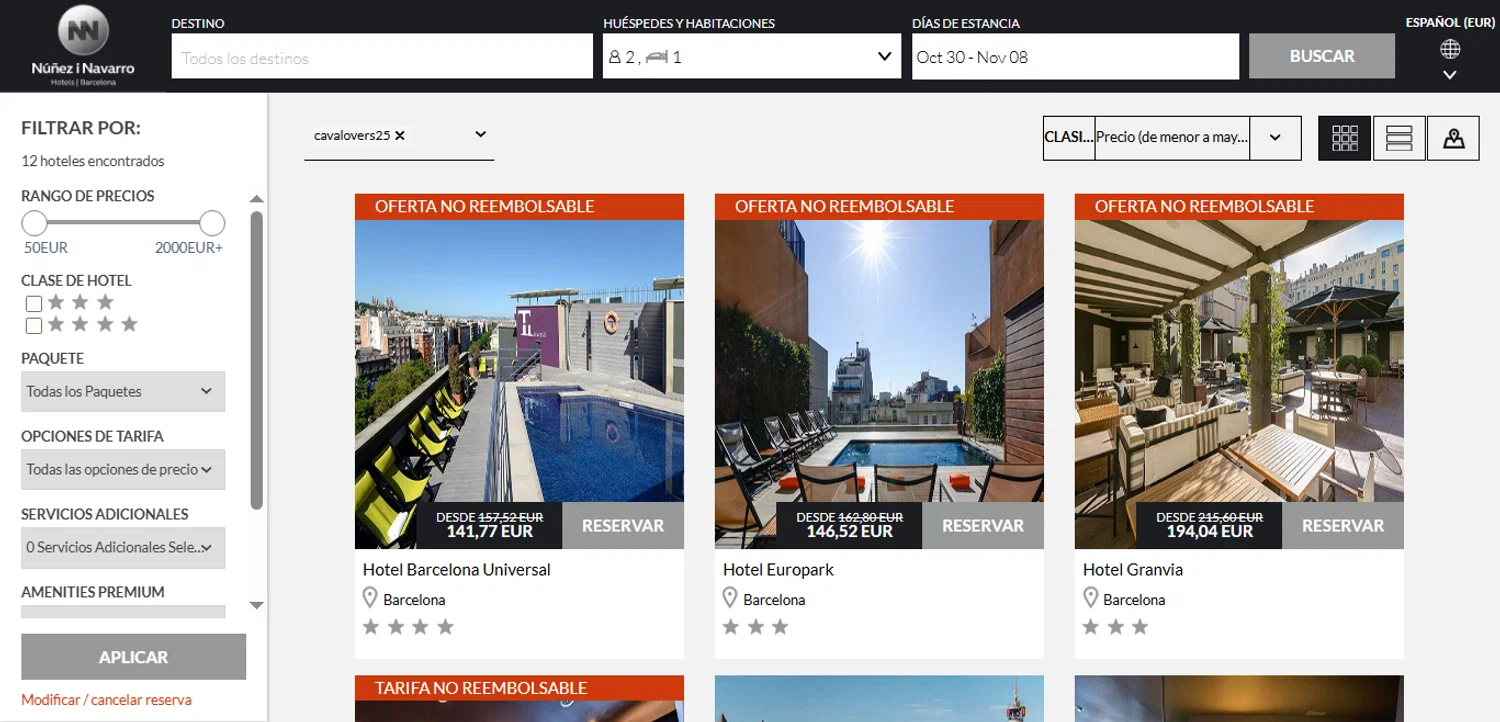Check the three-star hotel class box
The width and height of the screenshot is (1500, 722).
click(34, 304)
